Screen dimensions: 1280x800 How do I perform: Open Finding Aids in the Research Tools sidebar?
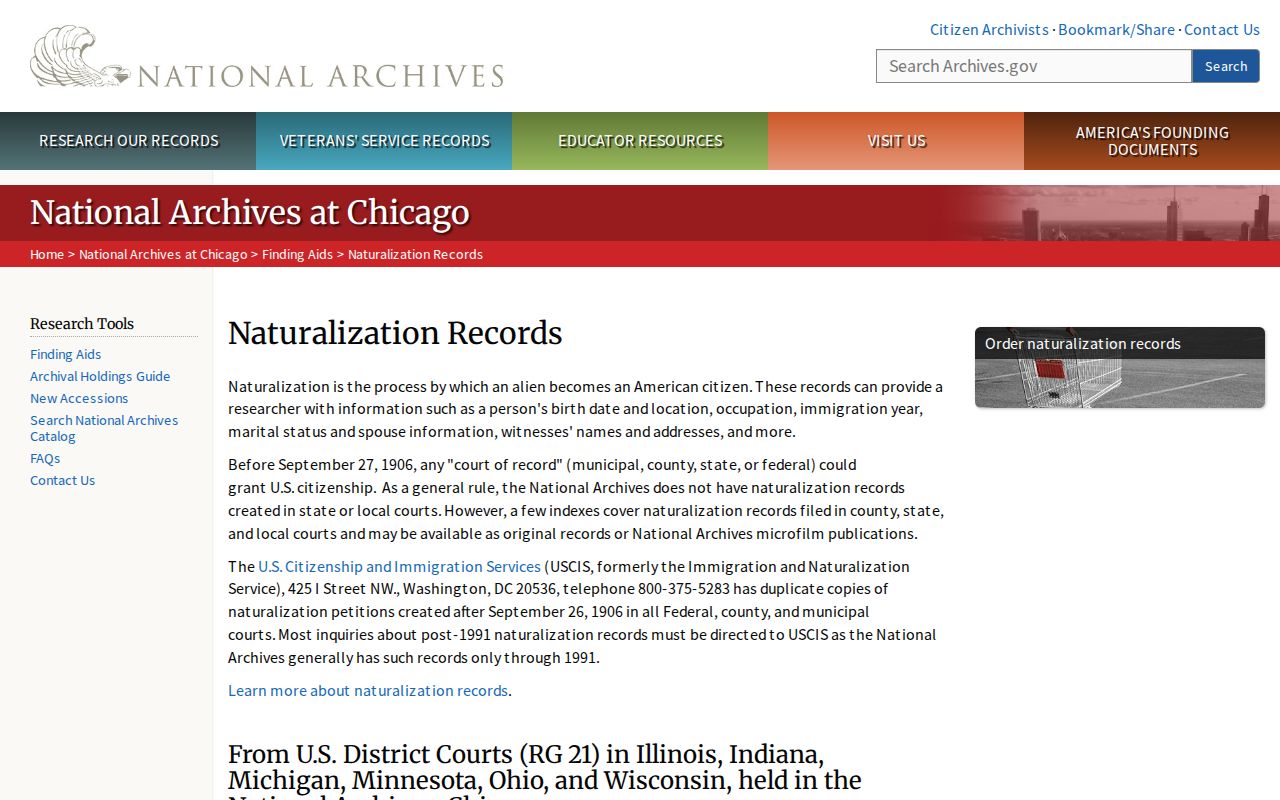point(65,354)
